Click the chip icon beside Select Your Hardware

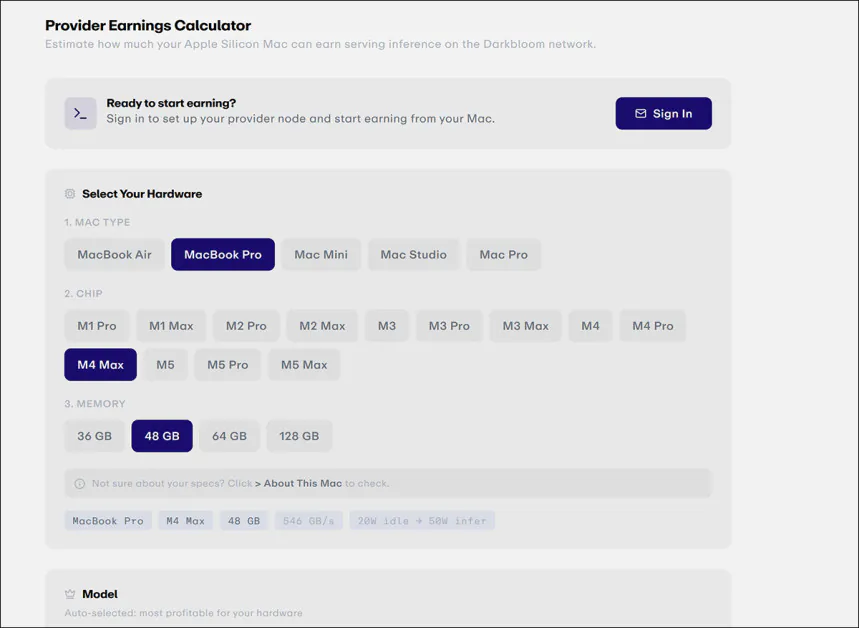click(70, 193)
